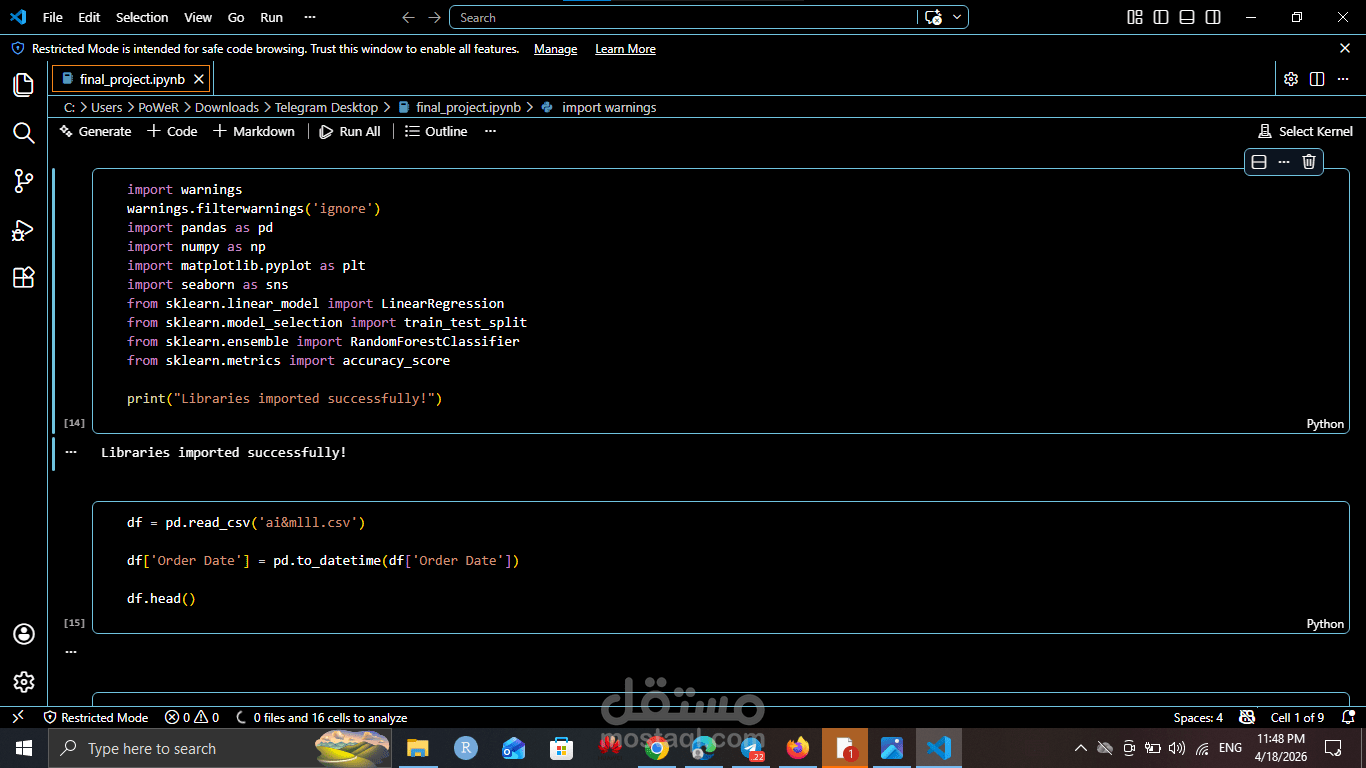
Task: Open the Search view in activity bar
Action: point(24,133)
